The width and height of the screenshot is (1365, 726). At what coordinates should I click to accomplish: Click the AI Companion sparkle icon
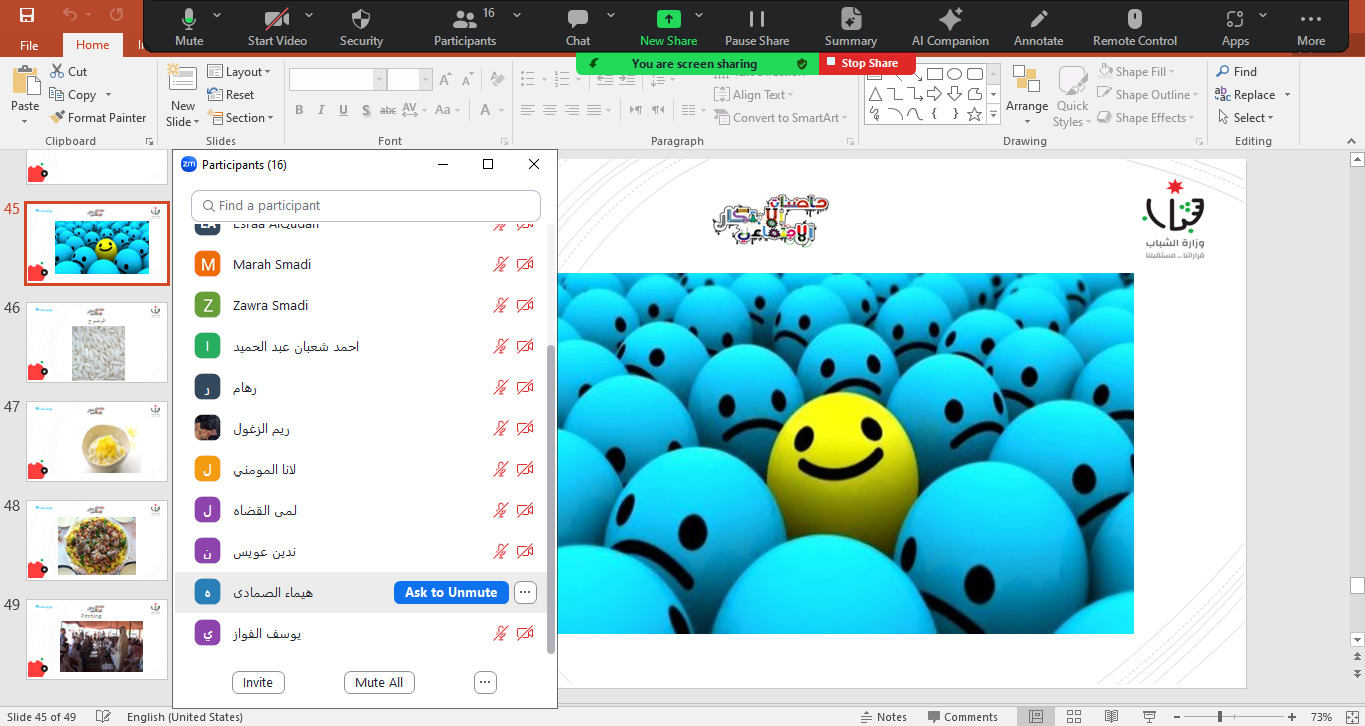[949, 20]
